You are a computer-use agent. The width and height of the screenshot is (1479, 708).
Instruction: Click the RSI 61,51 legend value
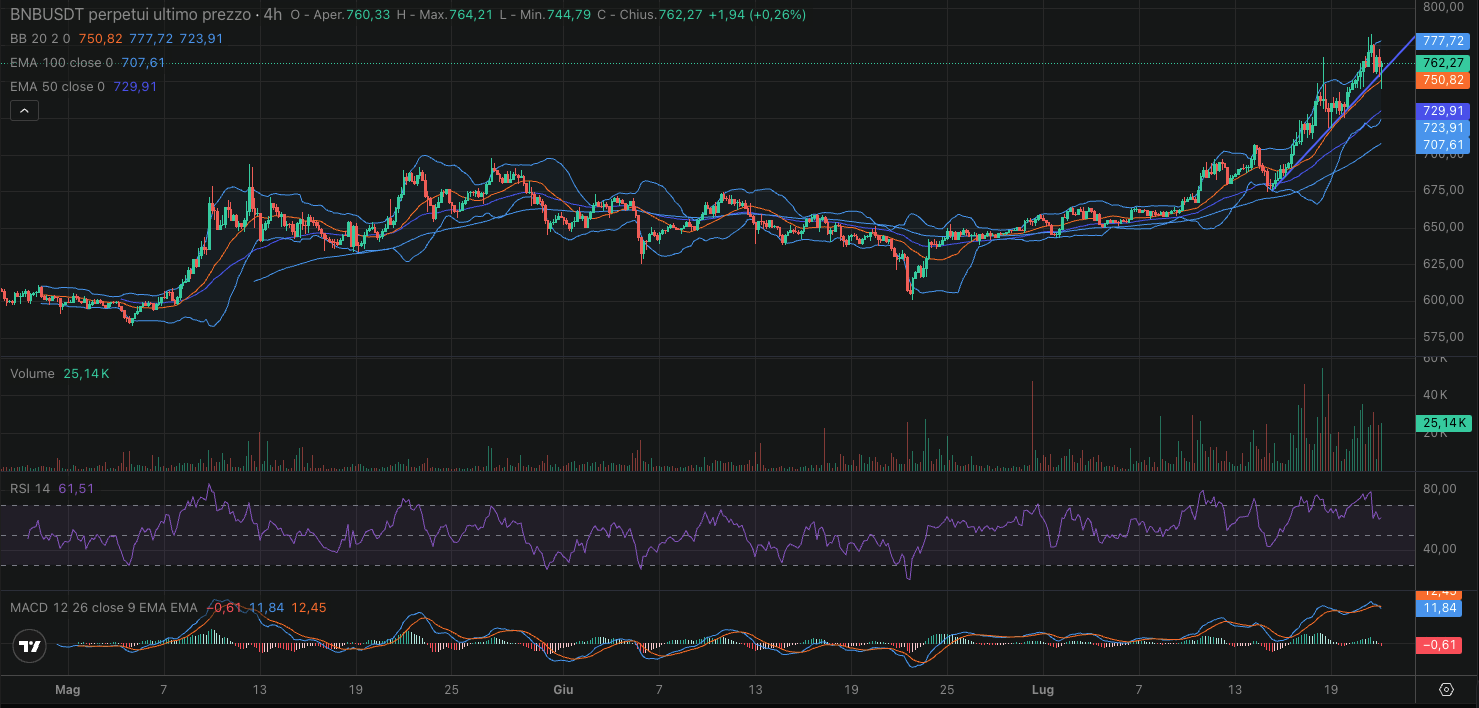point(77,488)
